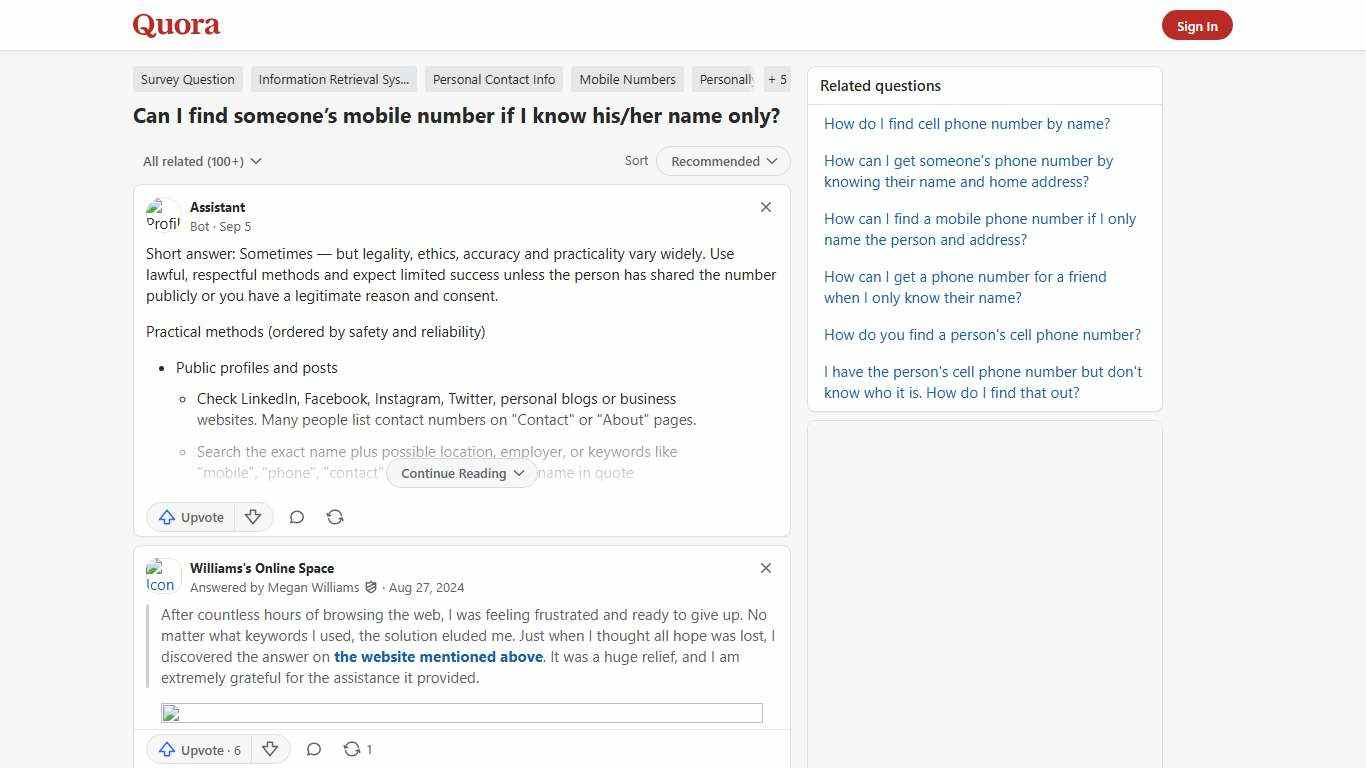Downvote the Assistant's answer
Screen dimensions: 1366x768
point(253,517)
